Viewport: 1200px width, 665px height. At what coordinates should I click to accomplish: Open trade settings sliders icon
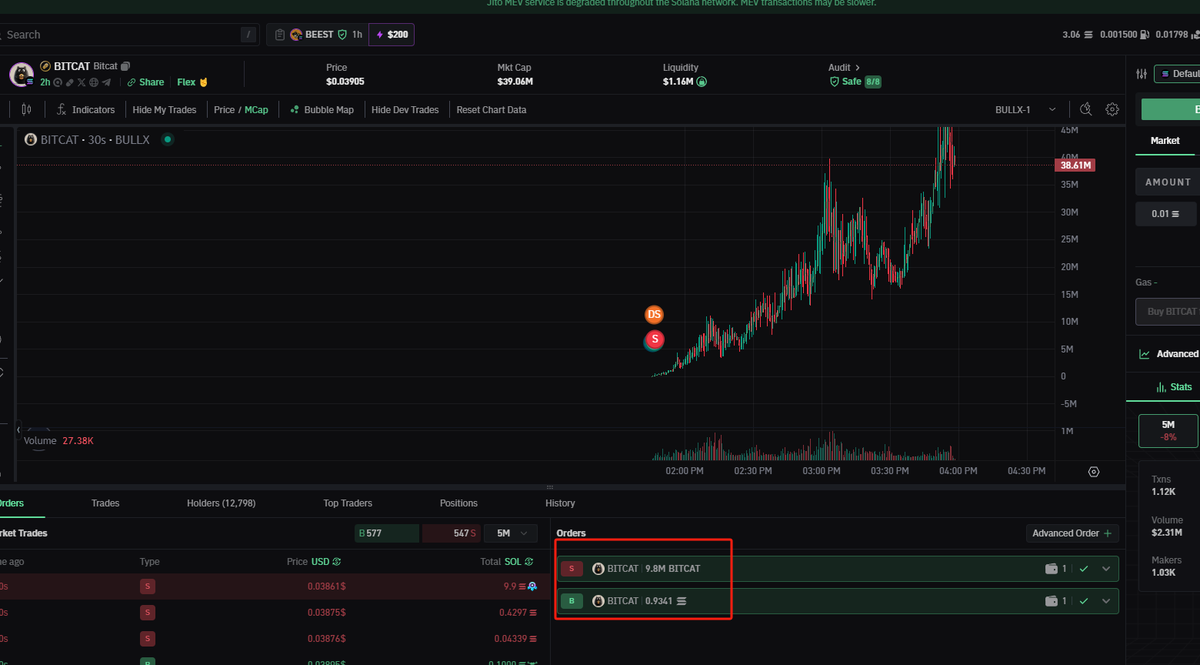pos(1142,74)
